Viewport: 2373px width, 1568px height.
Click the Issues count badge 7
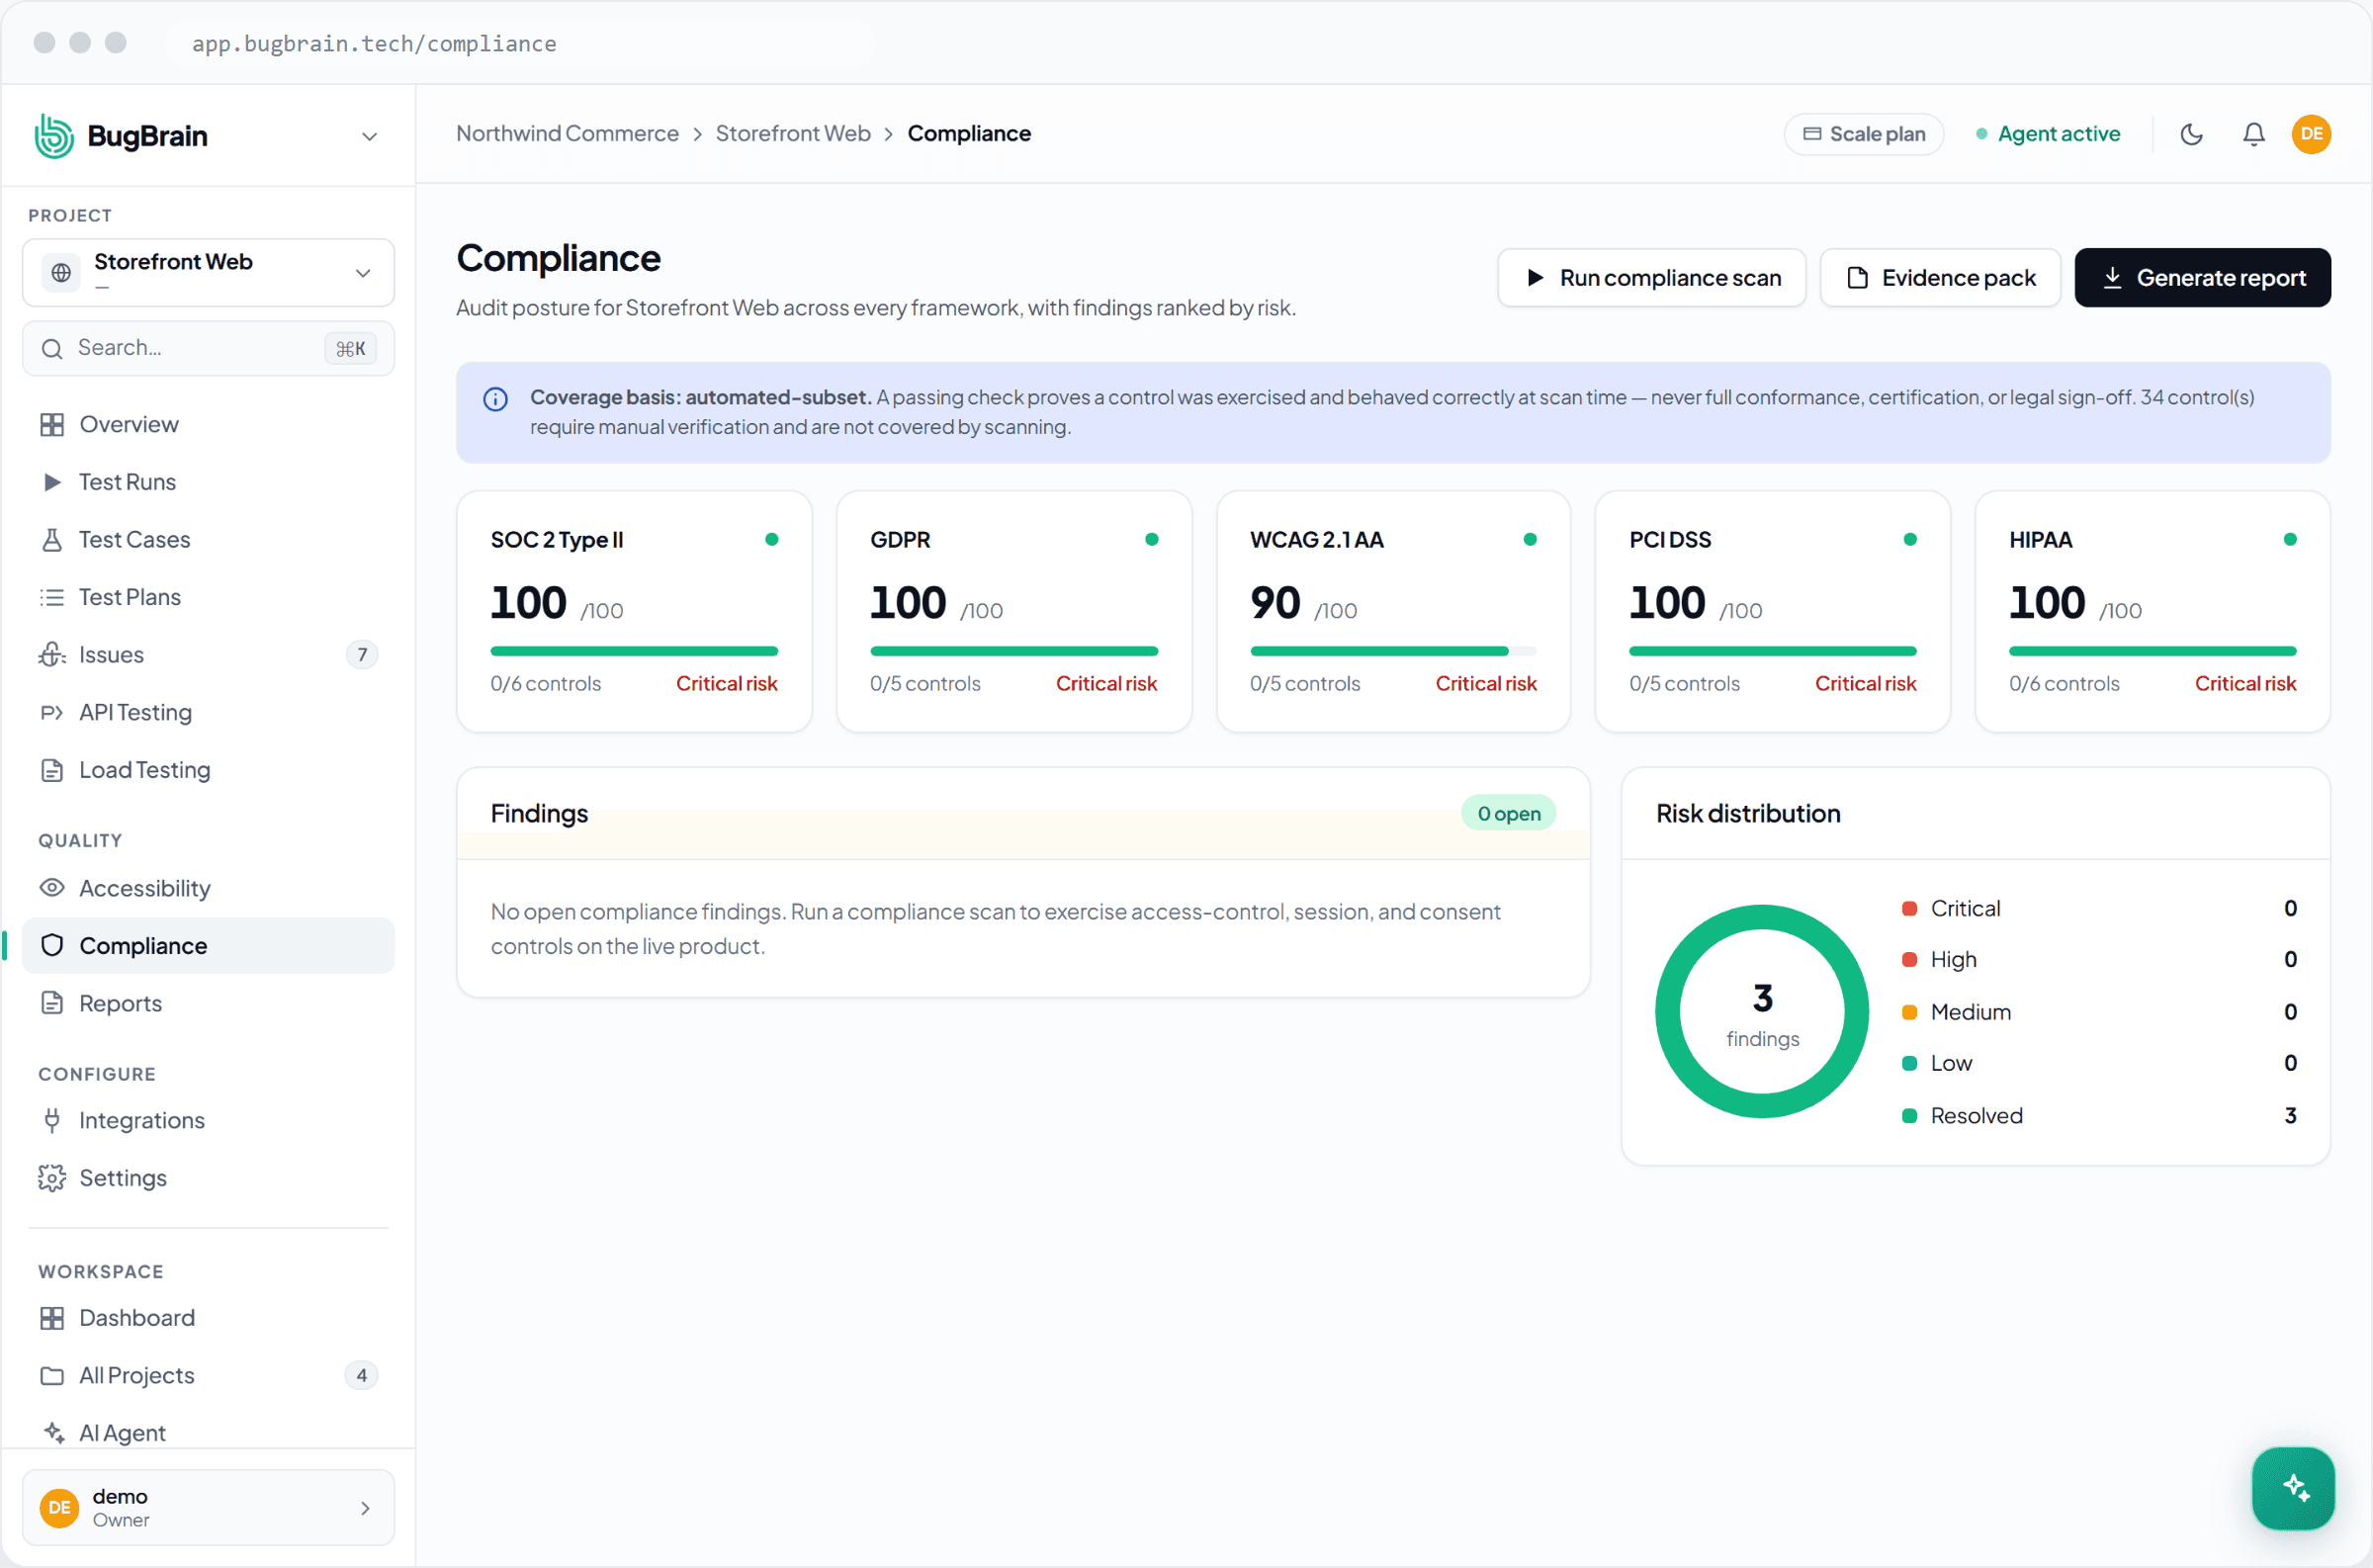click(x=362, y=655)
